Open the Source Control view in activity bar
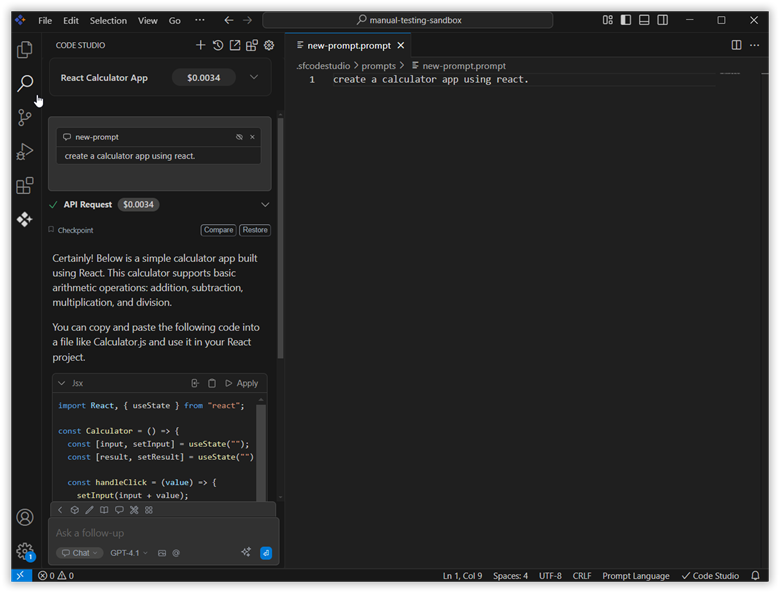780x593 pixels. 25,117
